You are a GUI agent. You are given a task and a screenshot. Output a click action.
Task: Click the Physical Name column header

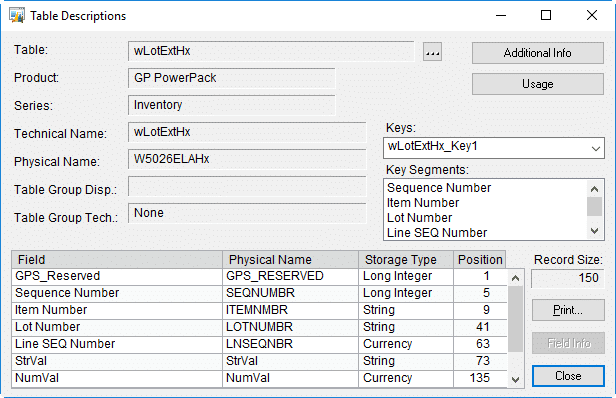(x=290, y=260)
